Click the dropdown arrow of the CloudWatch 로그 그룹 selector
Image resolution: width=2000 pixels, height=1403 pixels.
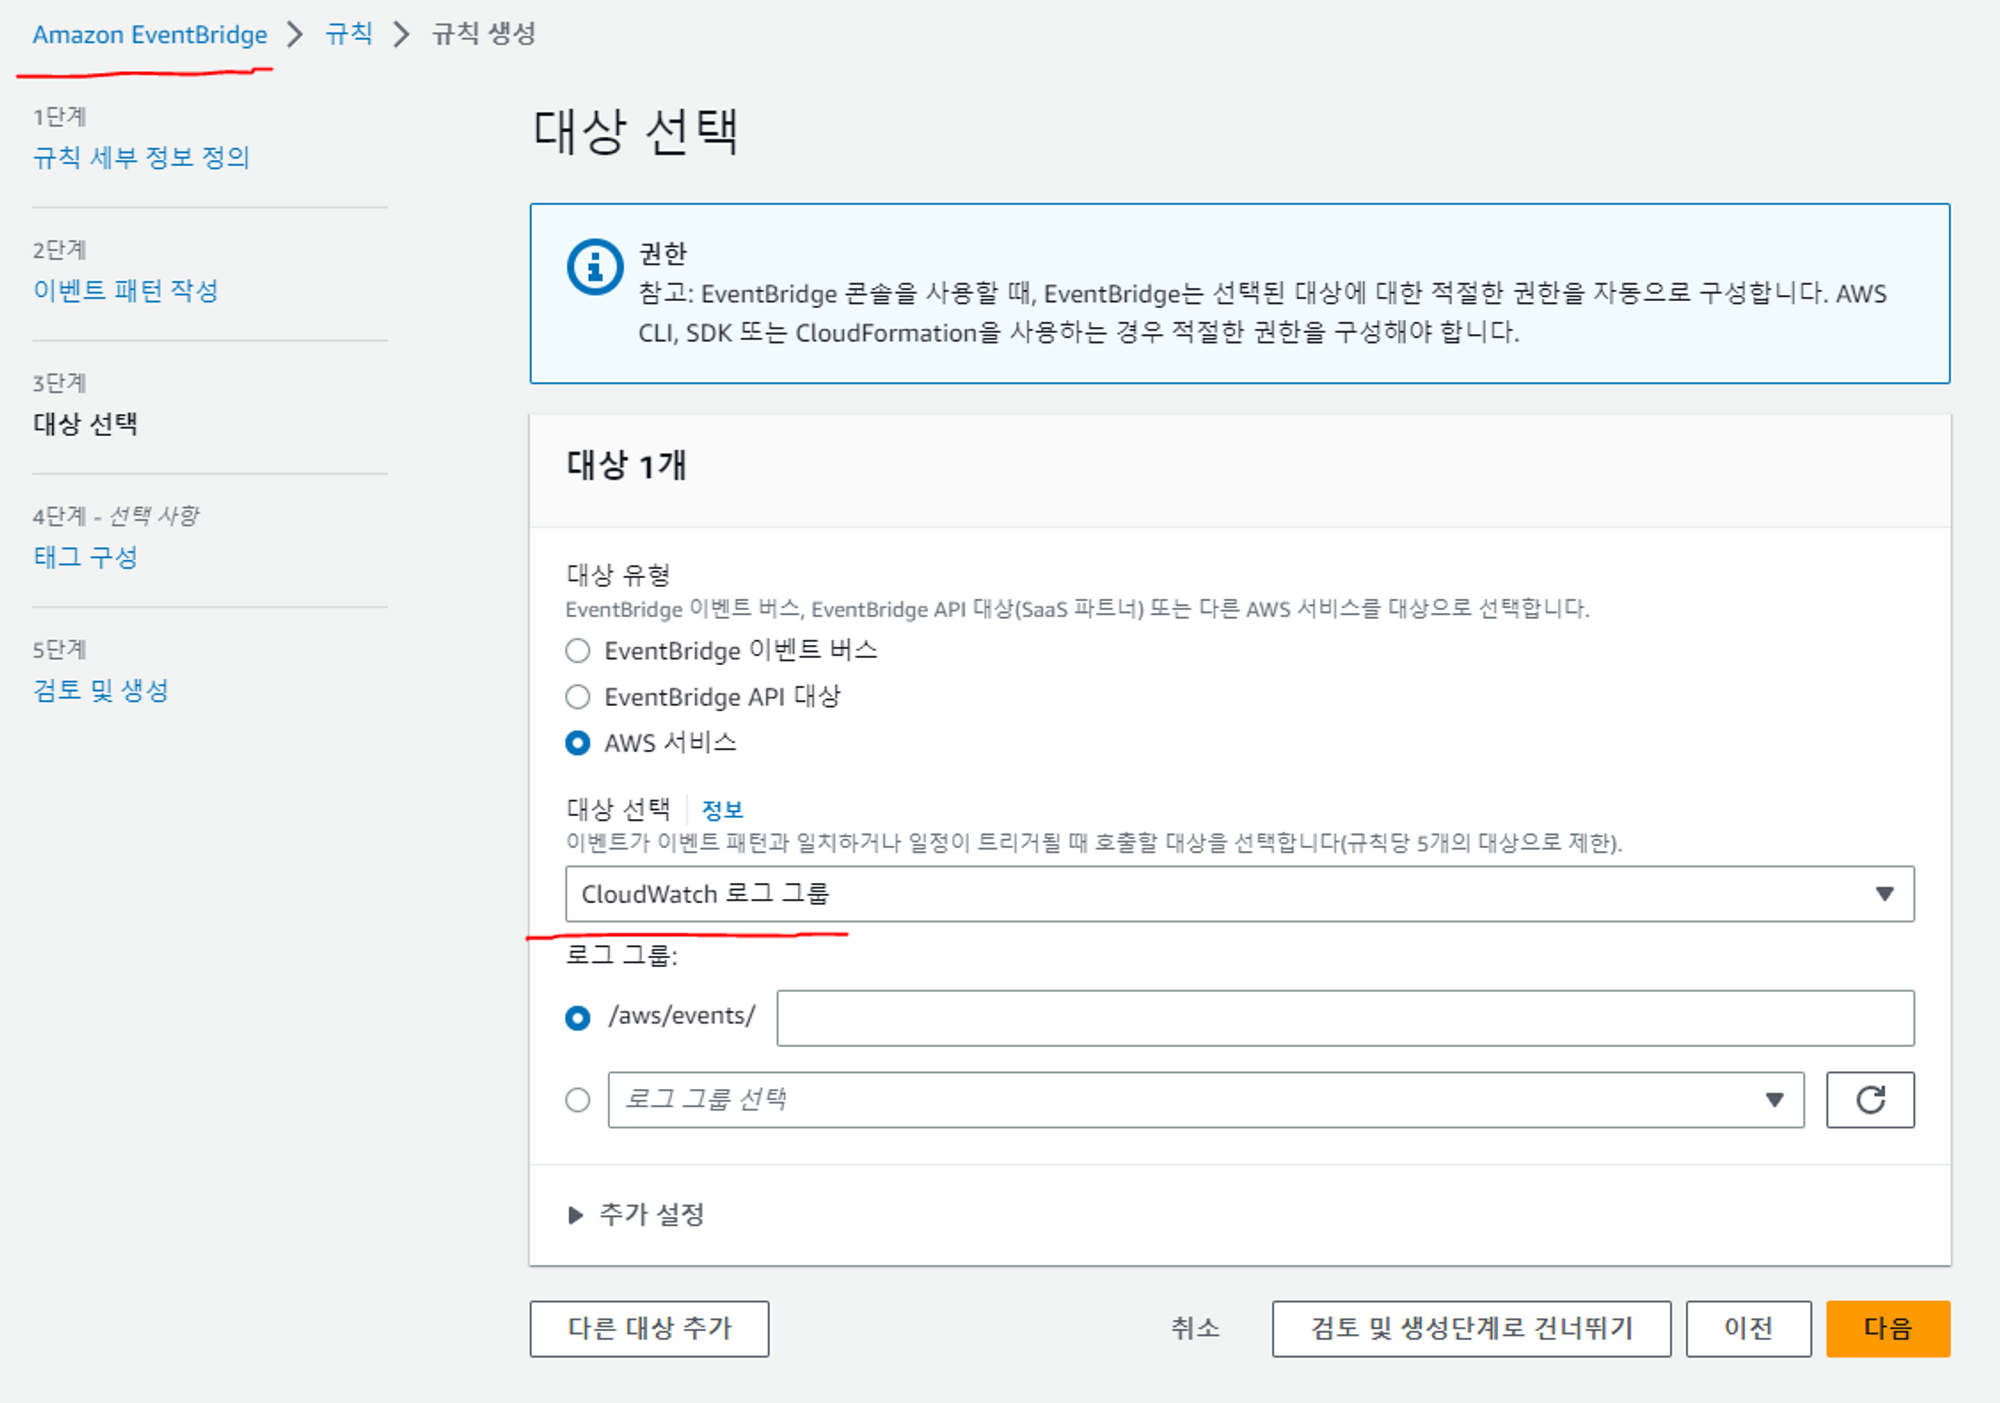pos(1884,894)
